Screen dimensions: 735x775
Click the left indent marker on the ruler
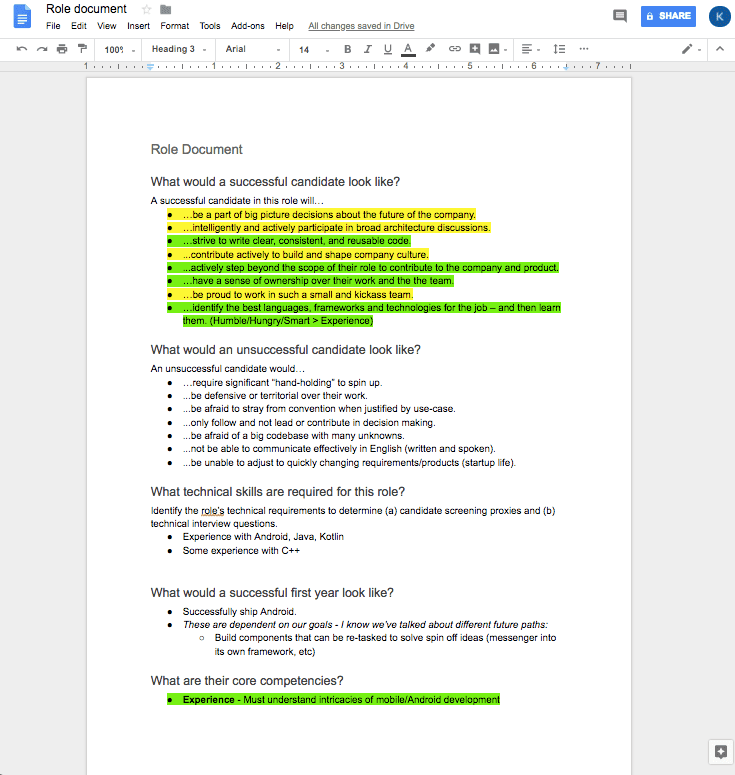[x=150, y=66]
